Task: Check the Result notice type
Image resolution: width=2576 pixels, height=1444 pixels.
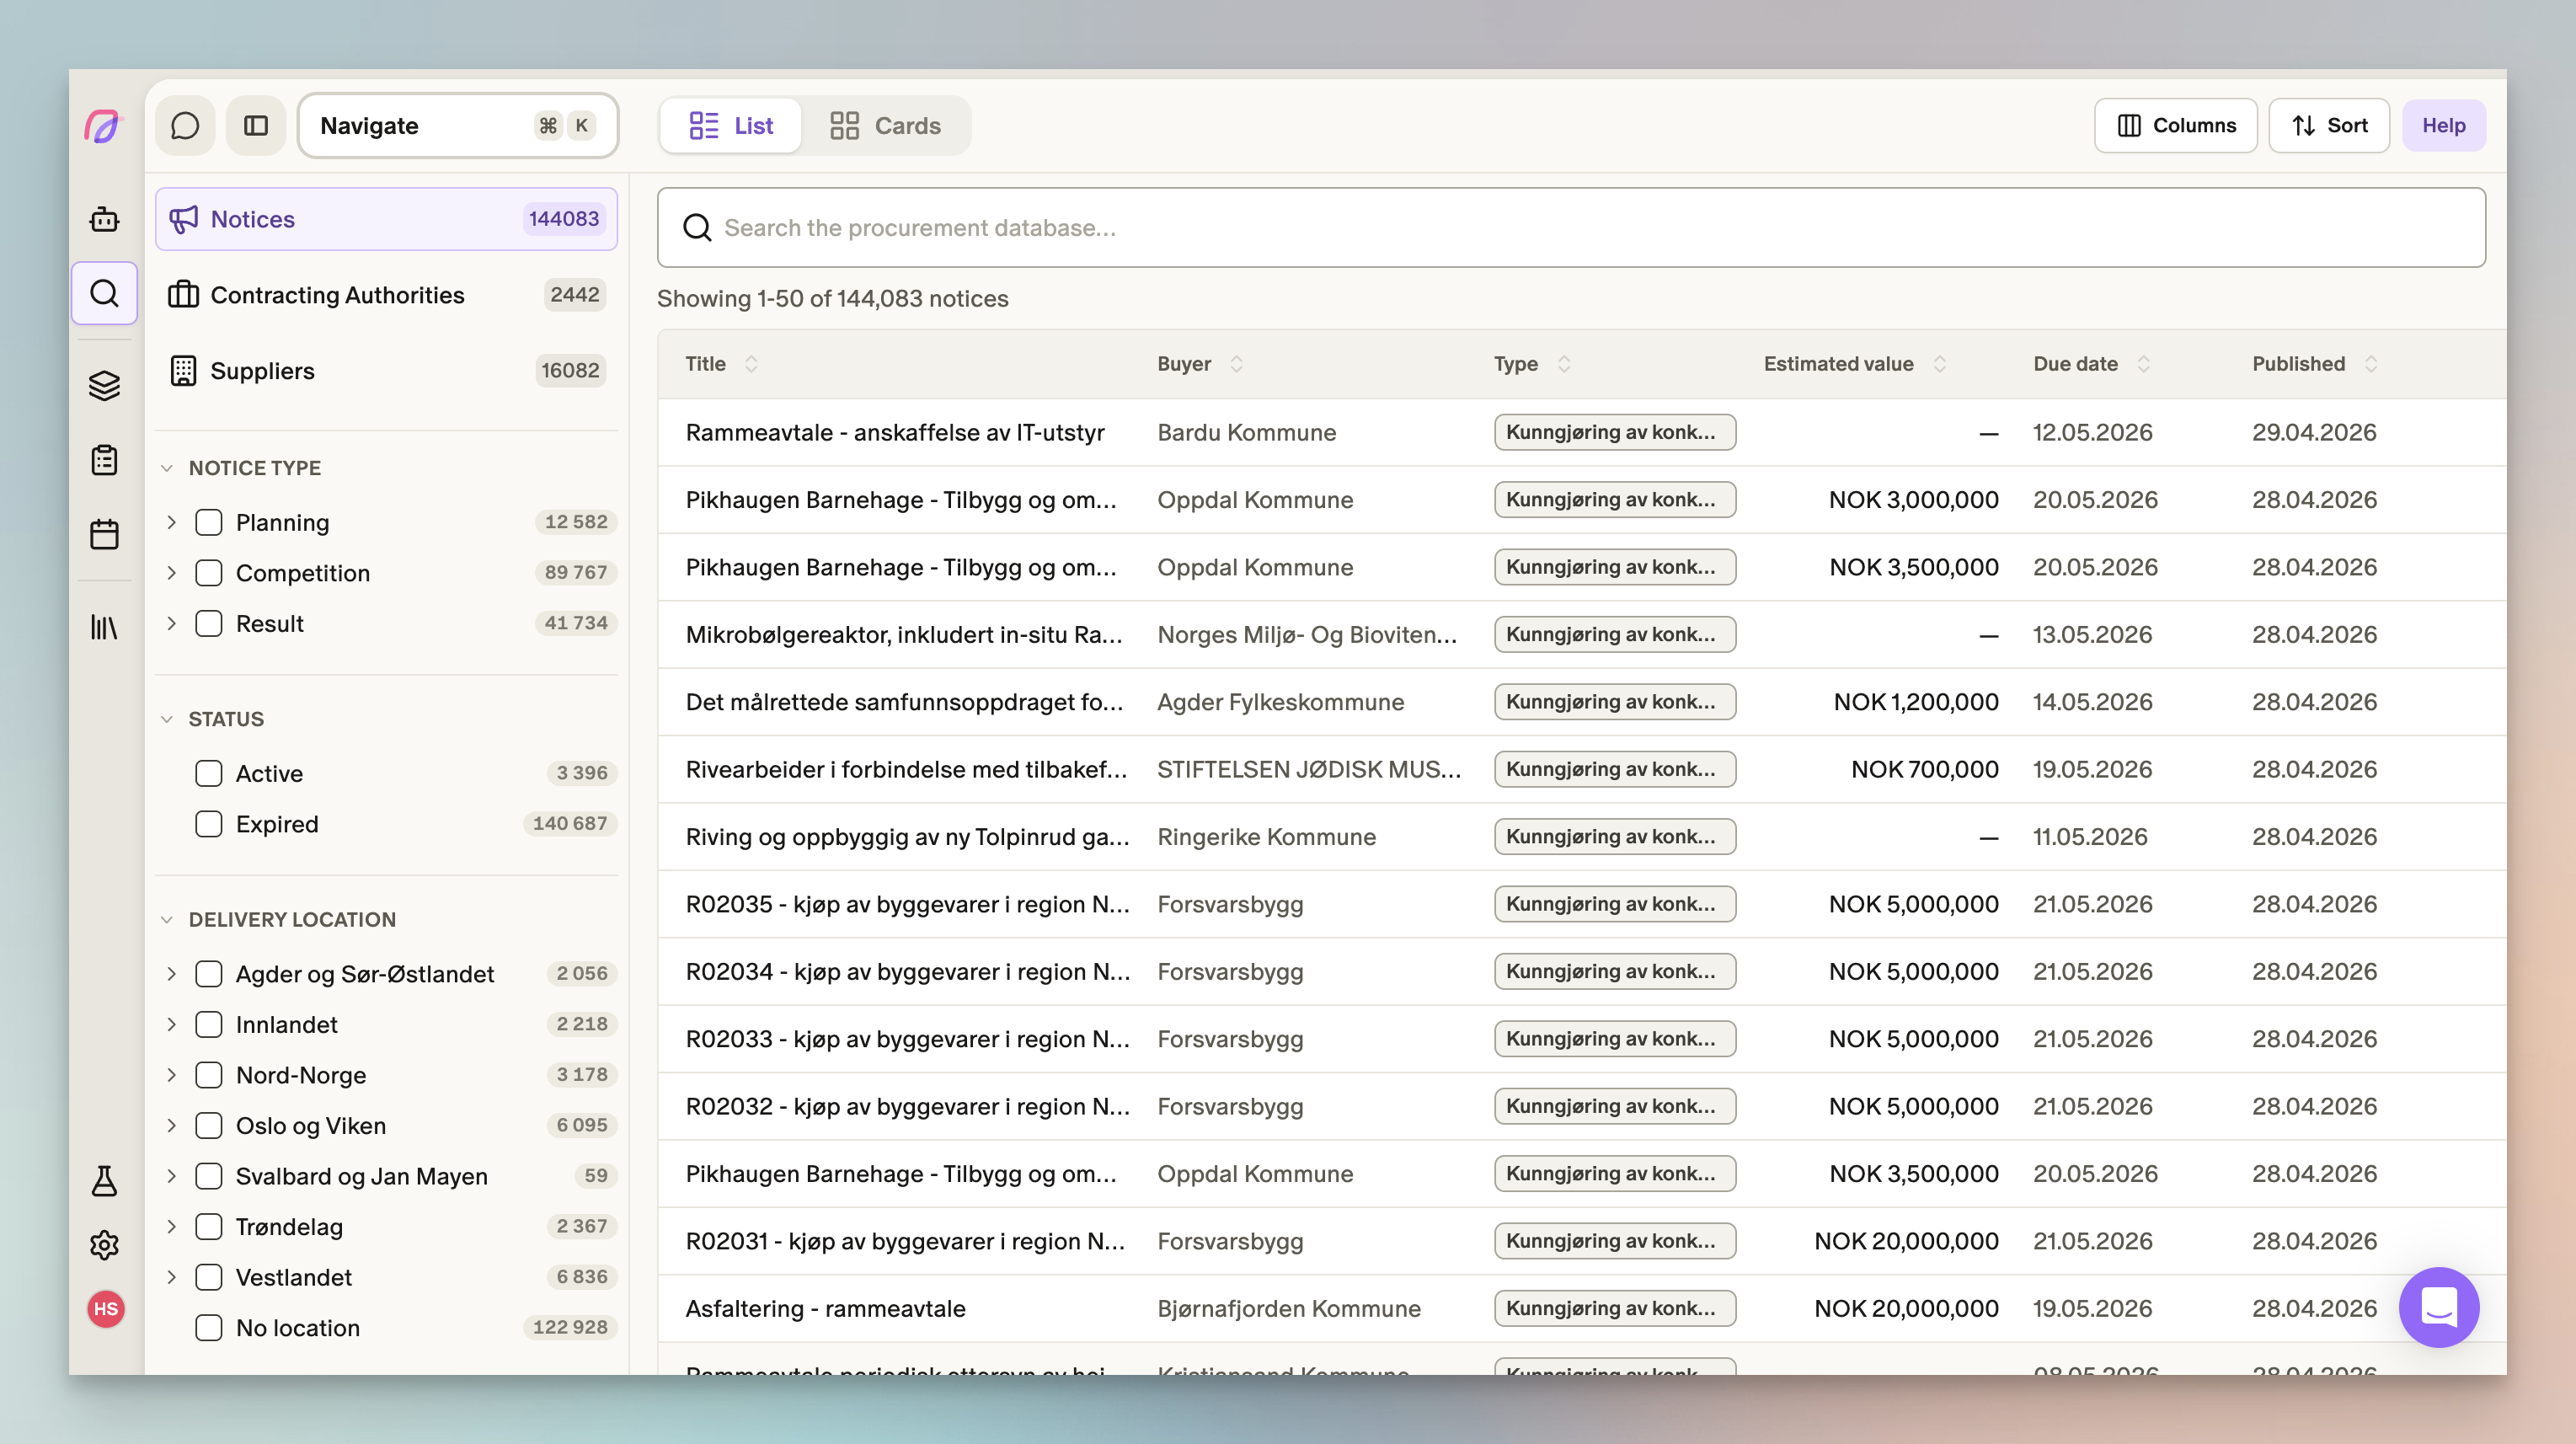Action: click(x=208, y=623)
